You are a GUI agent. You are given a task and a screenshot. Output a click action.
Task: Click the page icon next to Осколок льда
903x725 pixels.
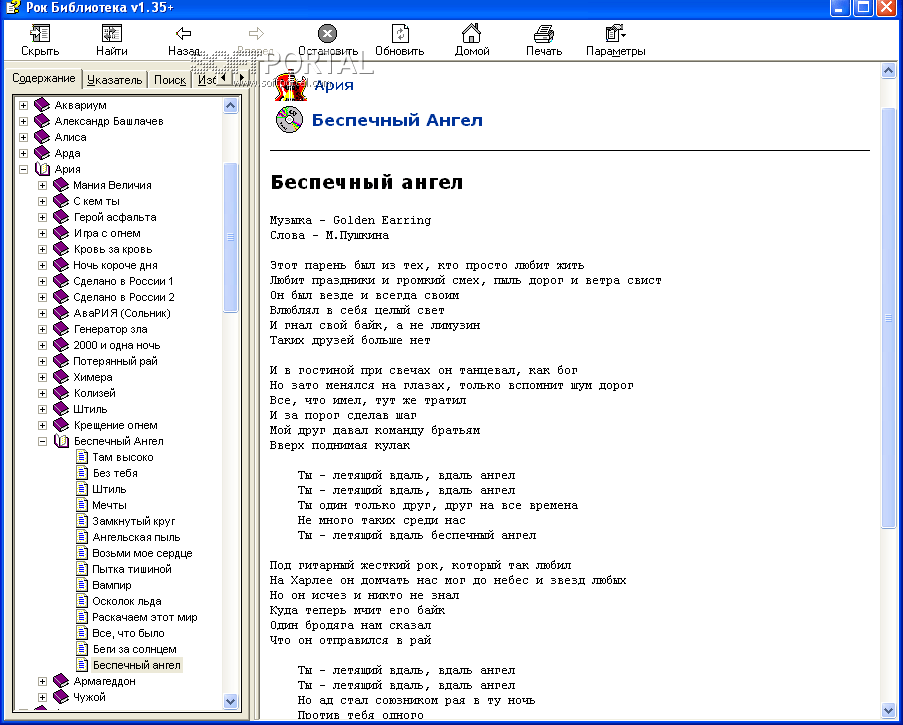pos(82,601)
